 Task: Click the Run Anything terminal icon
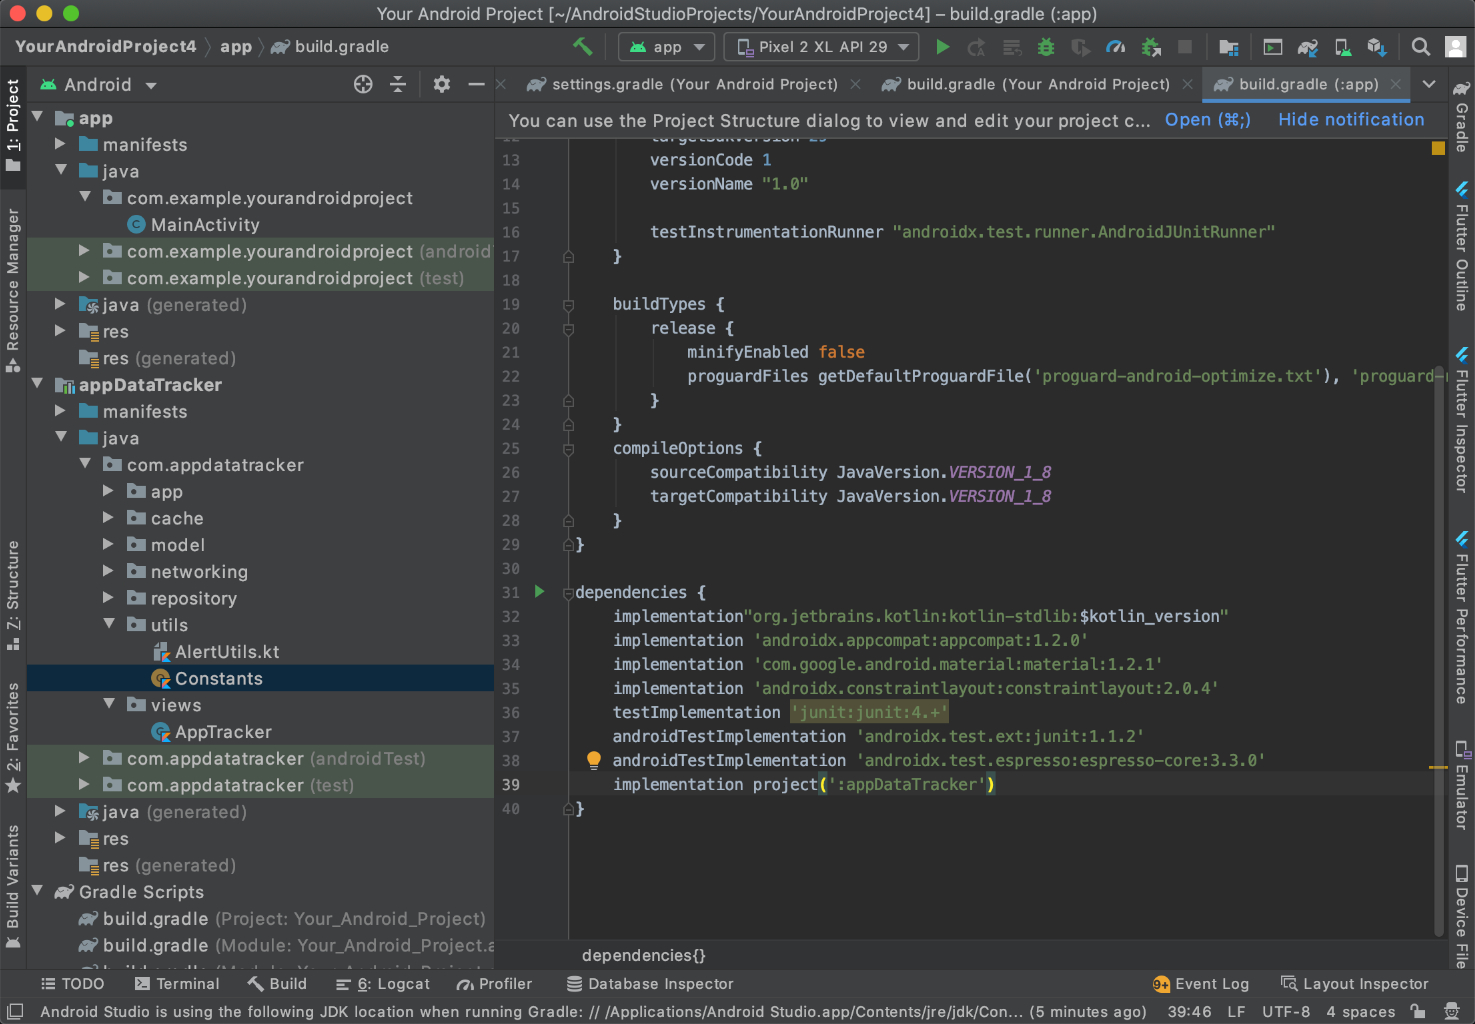click(x=1273, y=47)
